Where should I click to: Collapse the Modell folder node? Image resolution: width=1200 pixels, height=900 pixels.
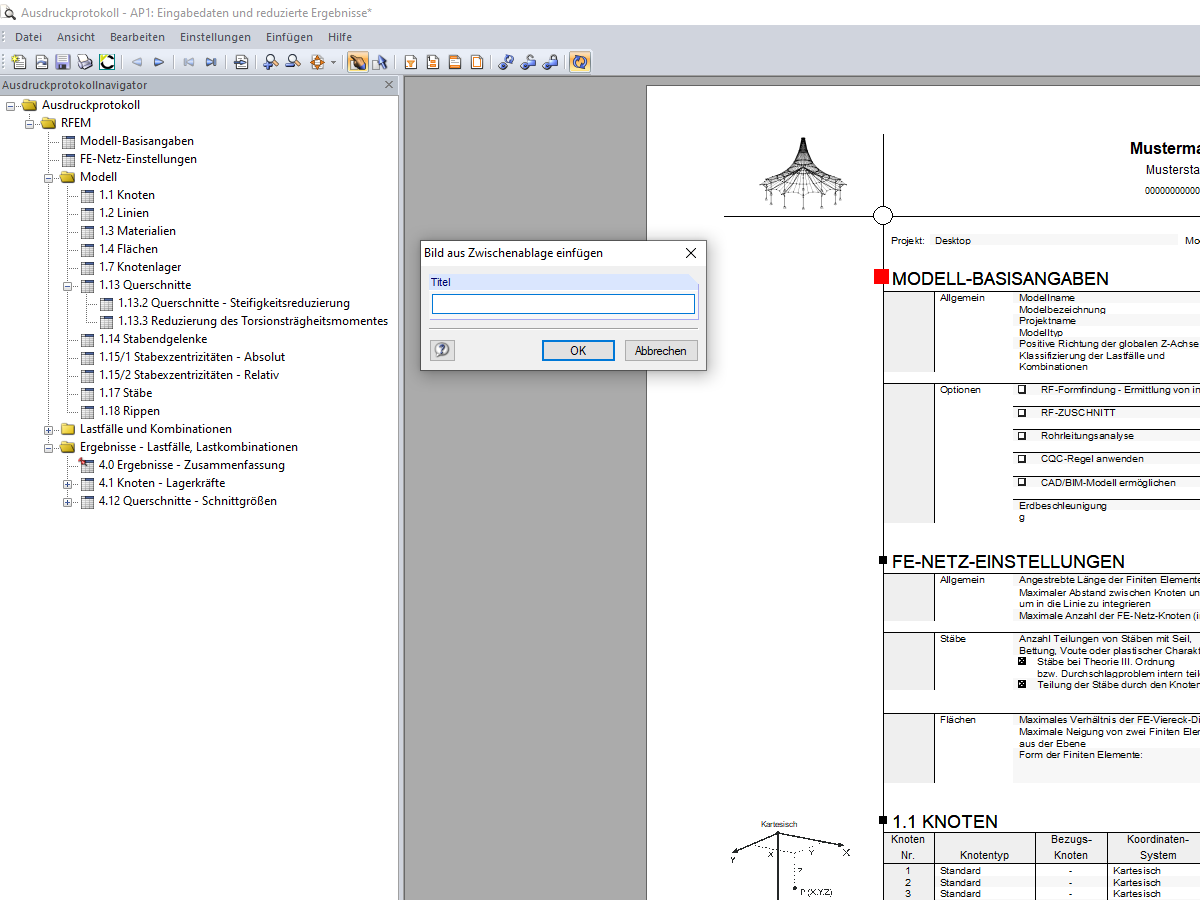point(49,177)
